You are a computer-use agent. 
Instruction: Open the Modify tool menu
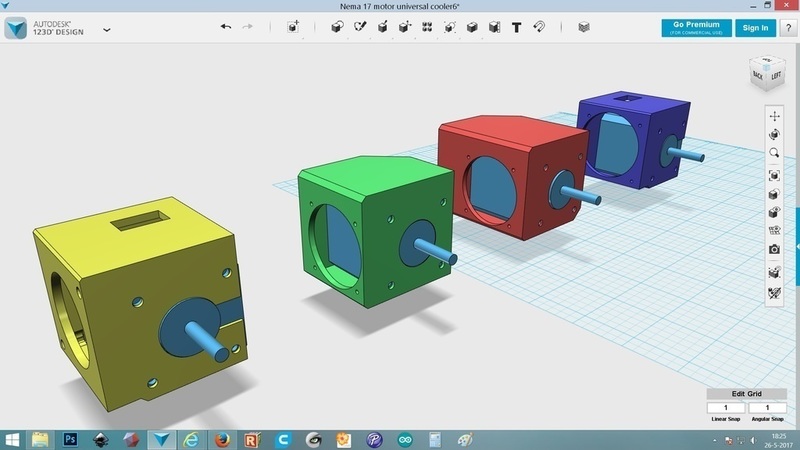pos(405,27)
